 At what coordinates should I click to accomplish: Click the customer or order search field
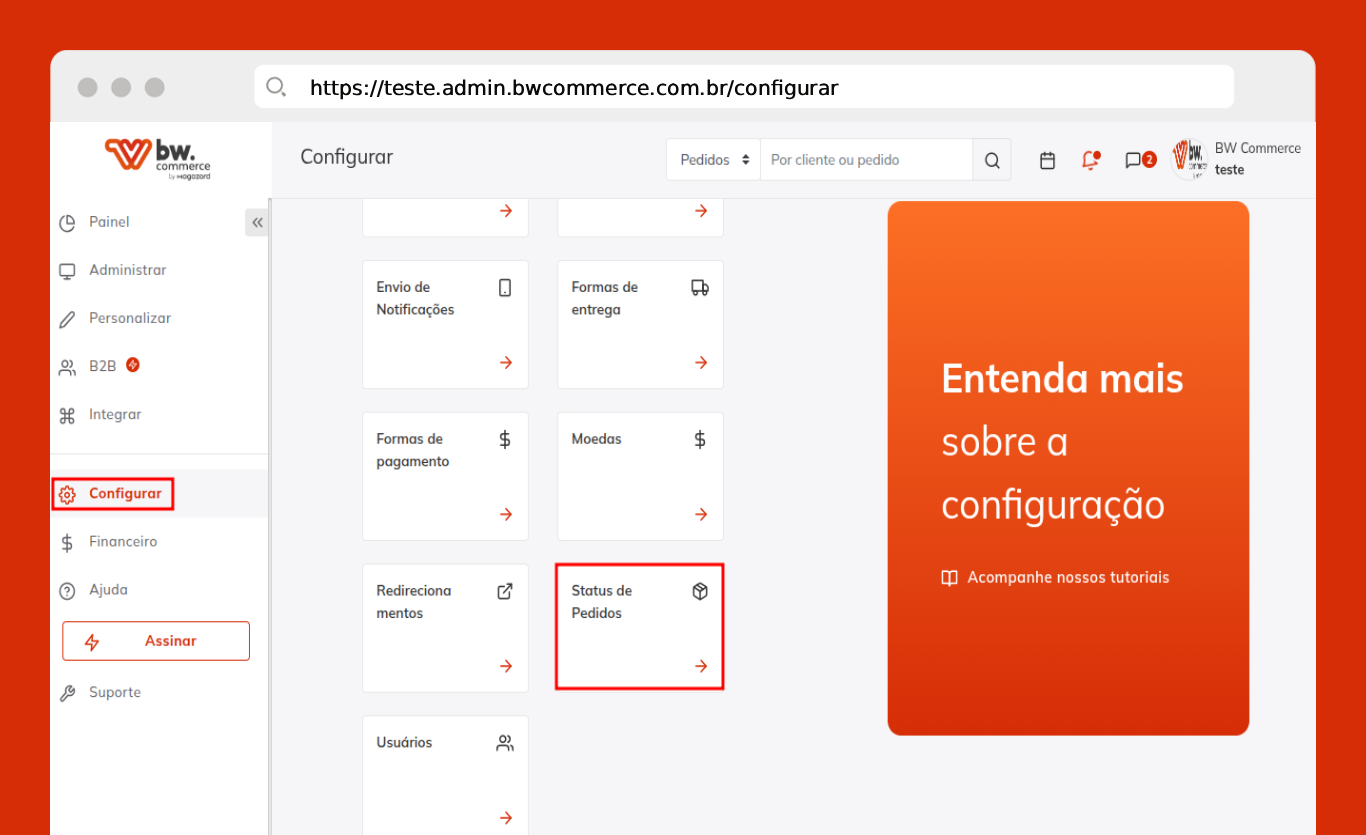[865, 160]
